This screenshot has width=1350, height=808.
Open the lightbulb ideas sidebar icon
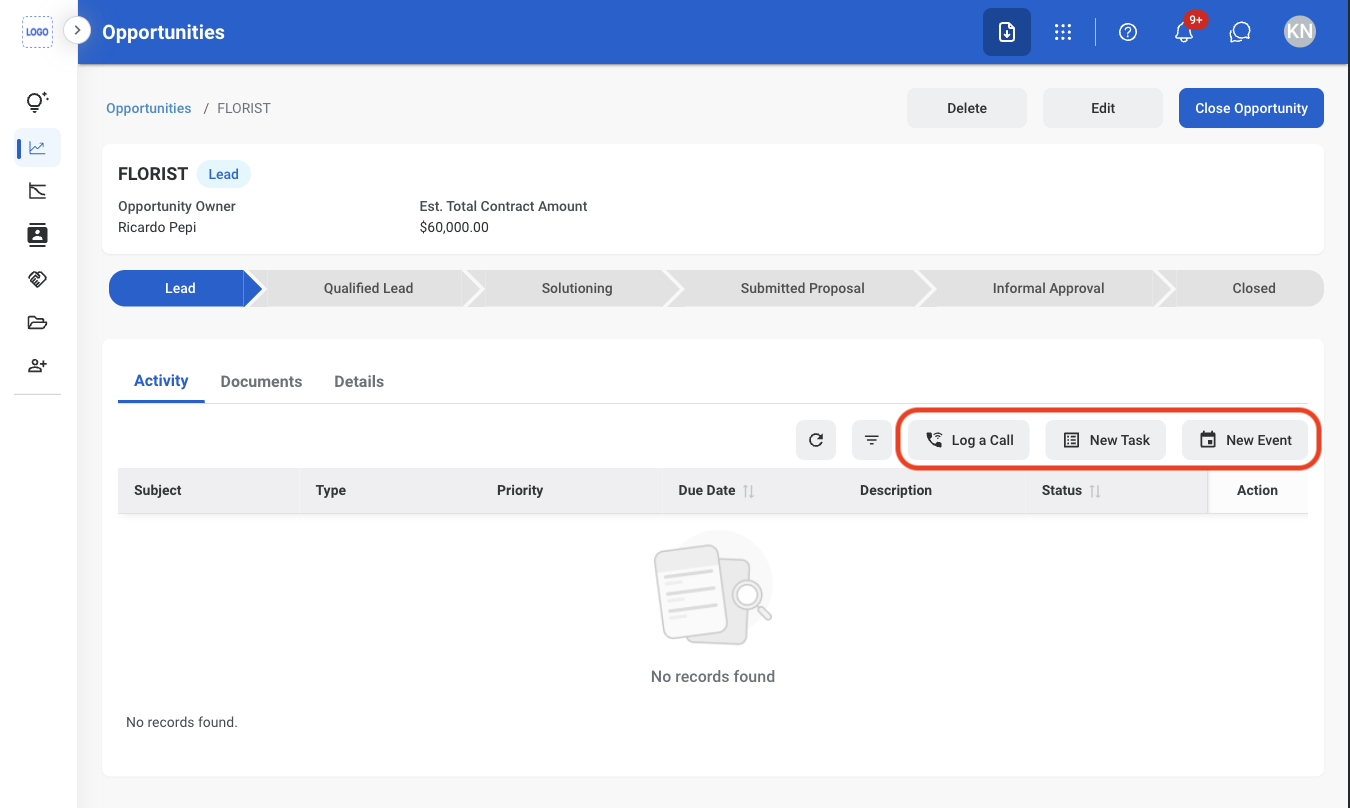coord(37,102)
